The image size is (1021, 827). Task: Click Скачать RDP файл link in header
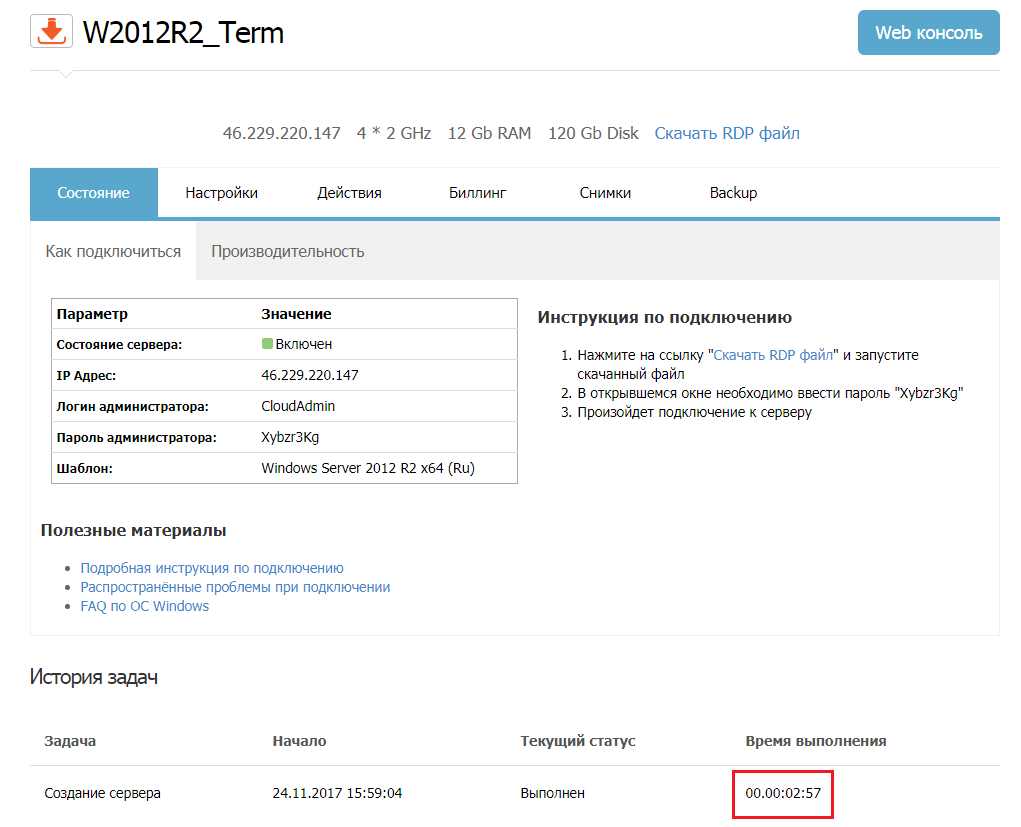(727, 133)
